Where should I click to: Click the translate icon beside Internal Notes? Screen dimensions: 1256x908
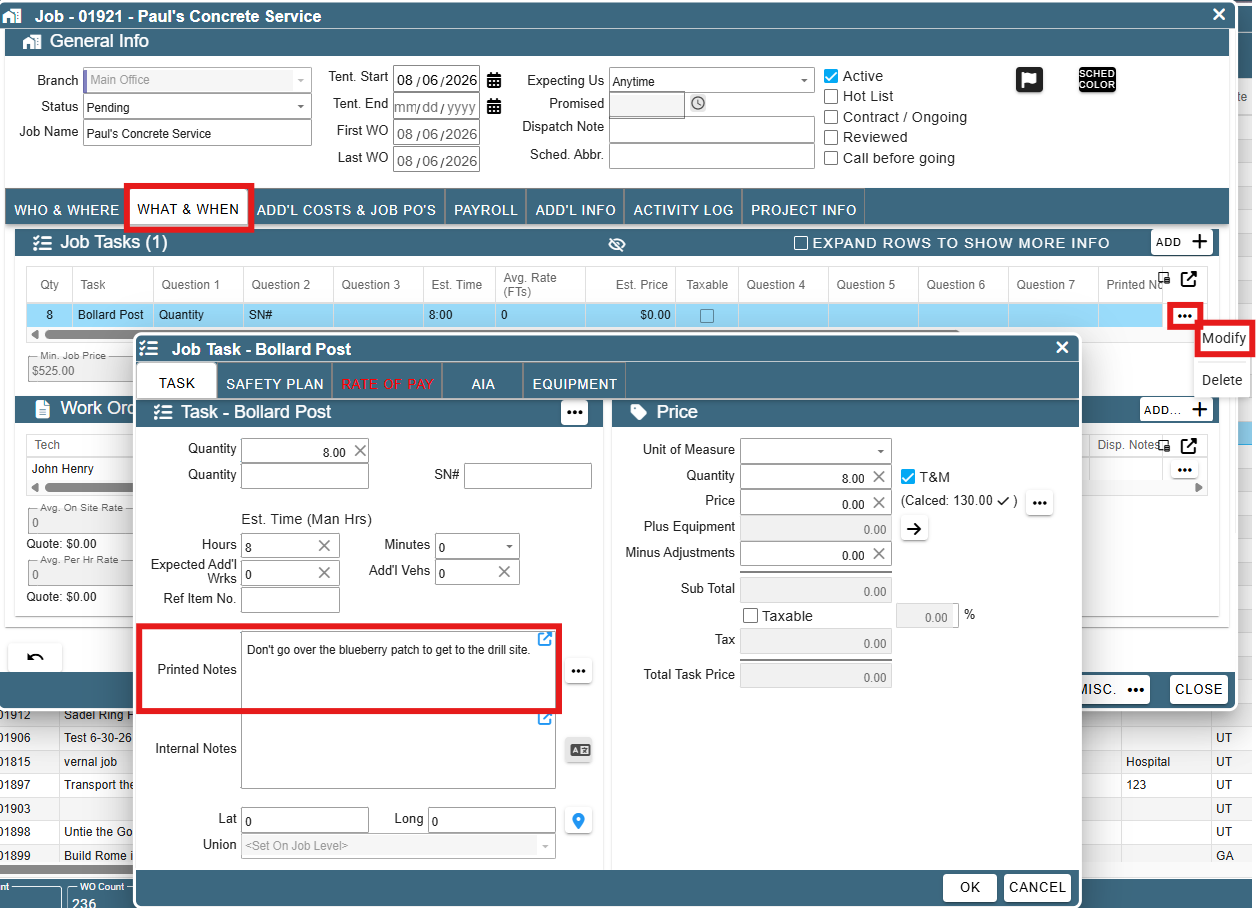tap(579, 749)
